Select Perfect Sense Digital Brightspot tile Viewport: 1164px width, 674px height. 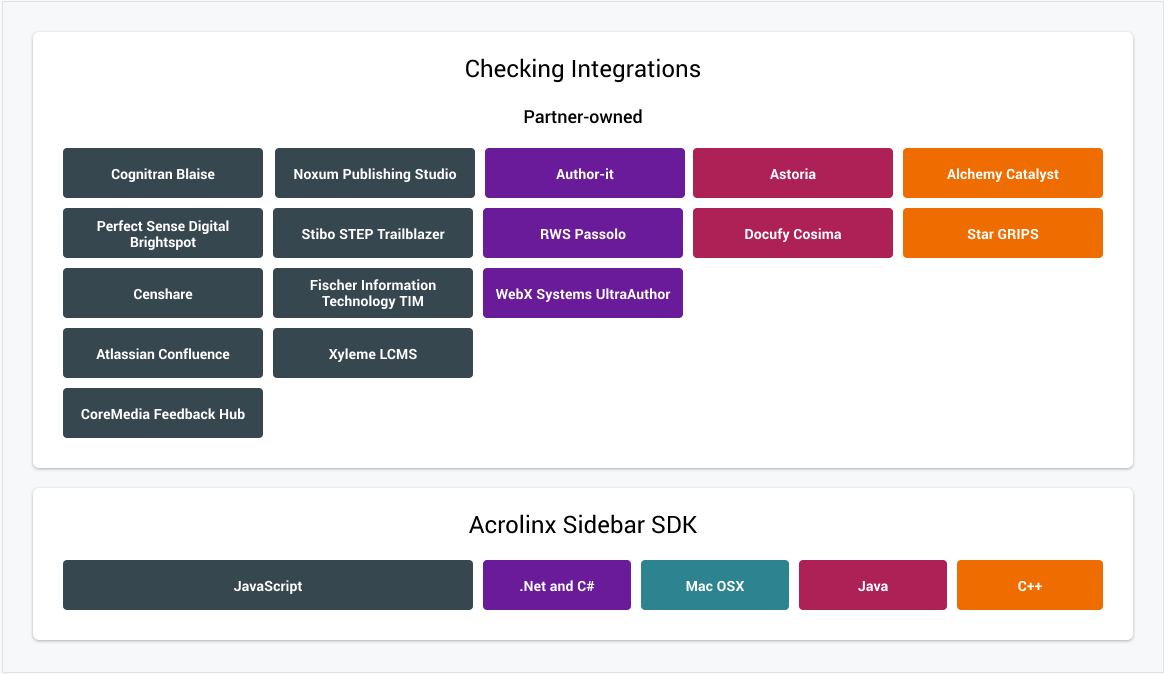click(163, 233)
